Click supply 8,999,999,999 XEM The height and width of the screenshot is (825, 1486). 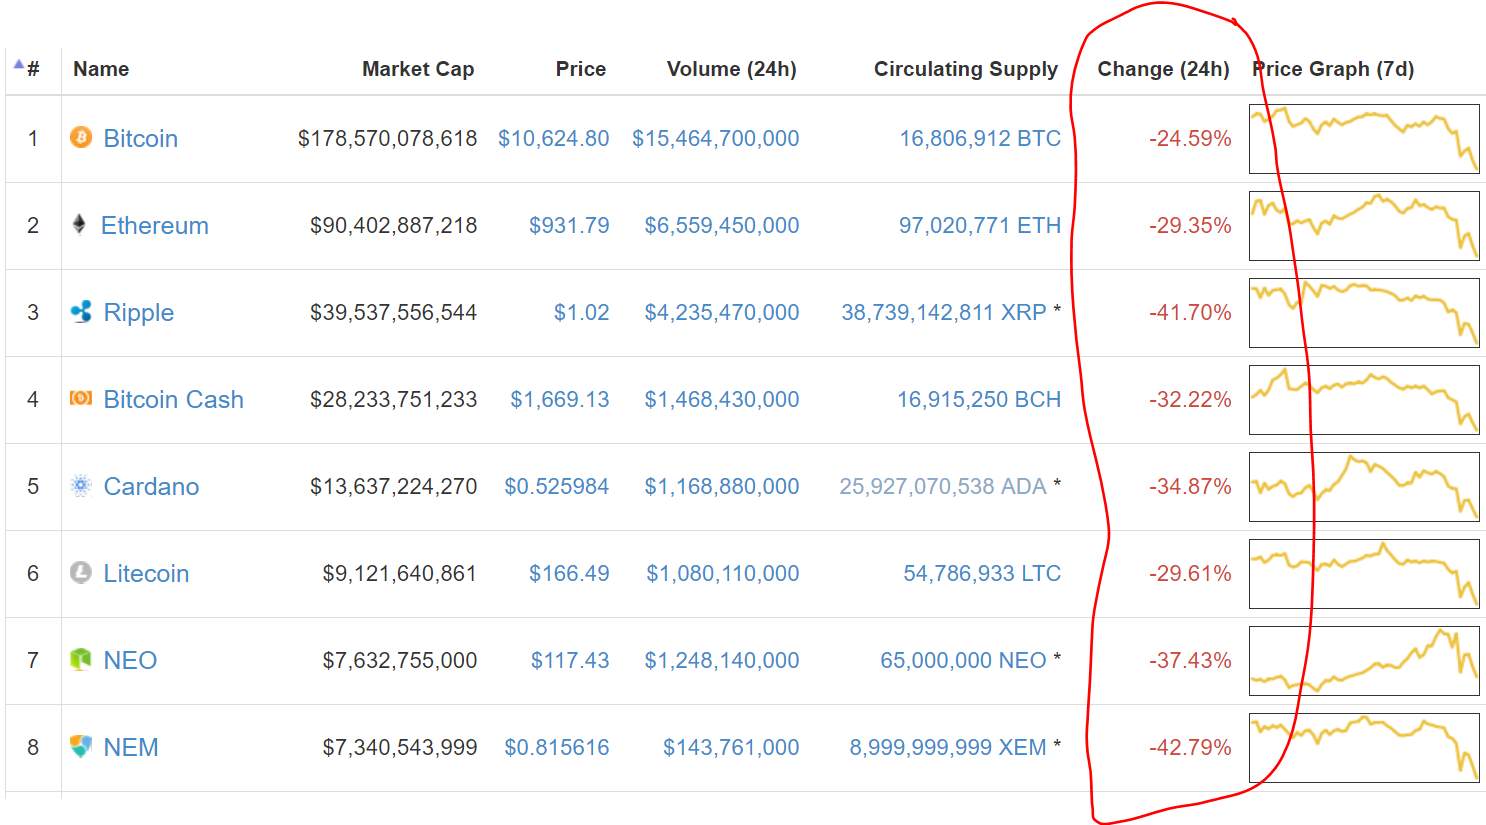coord(948,748)
